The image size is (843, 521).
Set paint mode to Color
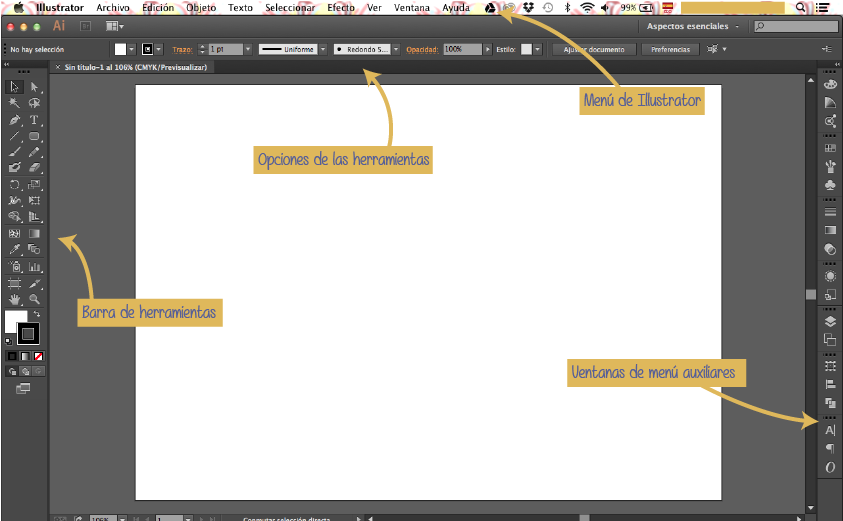[12, 356]
